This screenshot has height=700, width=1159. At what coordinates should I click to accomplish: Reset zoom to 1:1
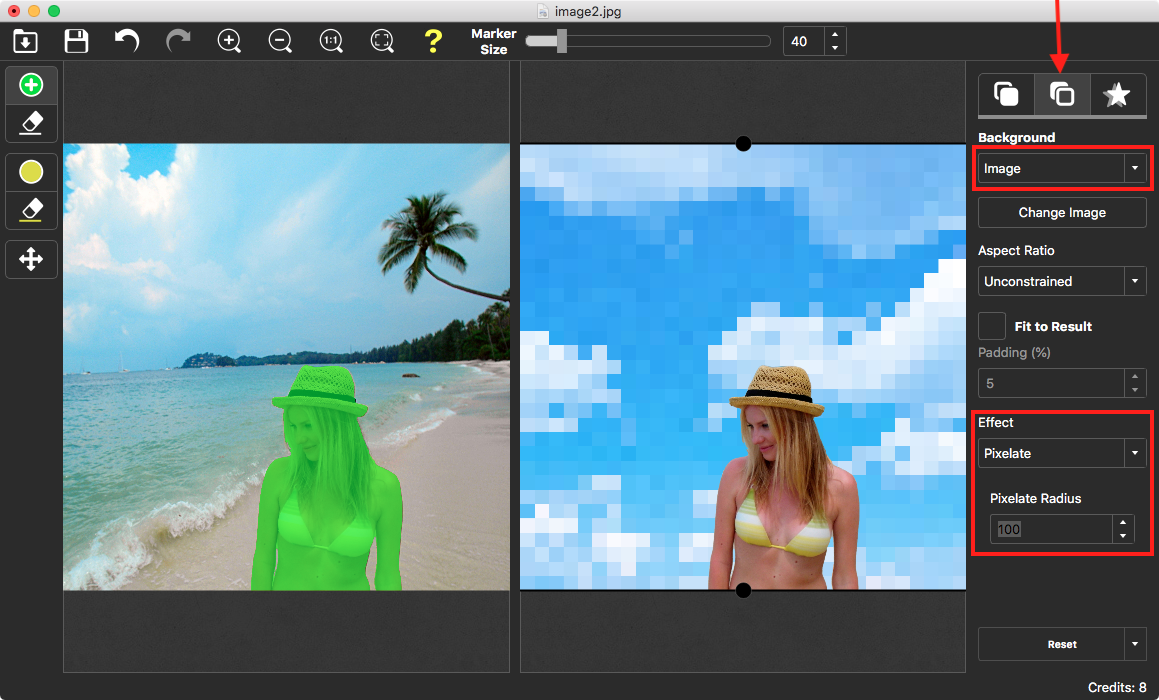pos(331,41)
